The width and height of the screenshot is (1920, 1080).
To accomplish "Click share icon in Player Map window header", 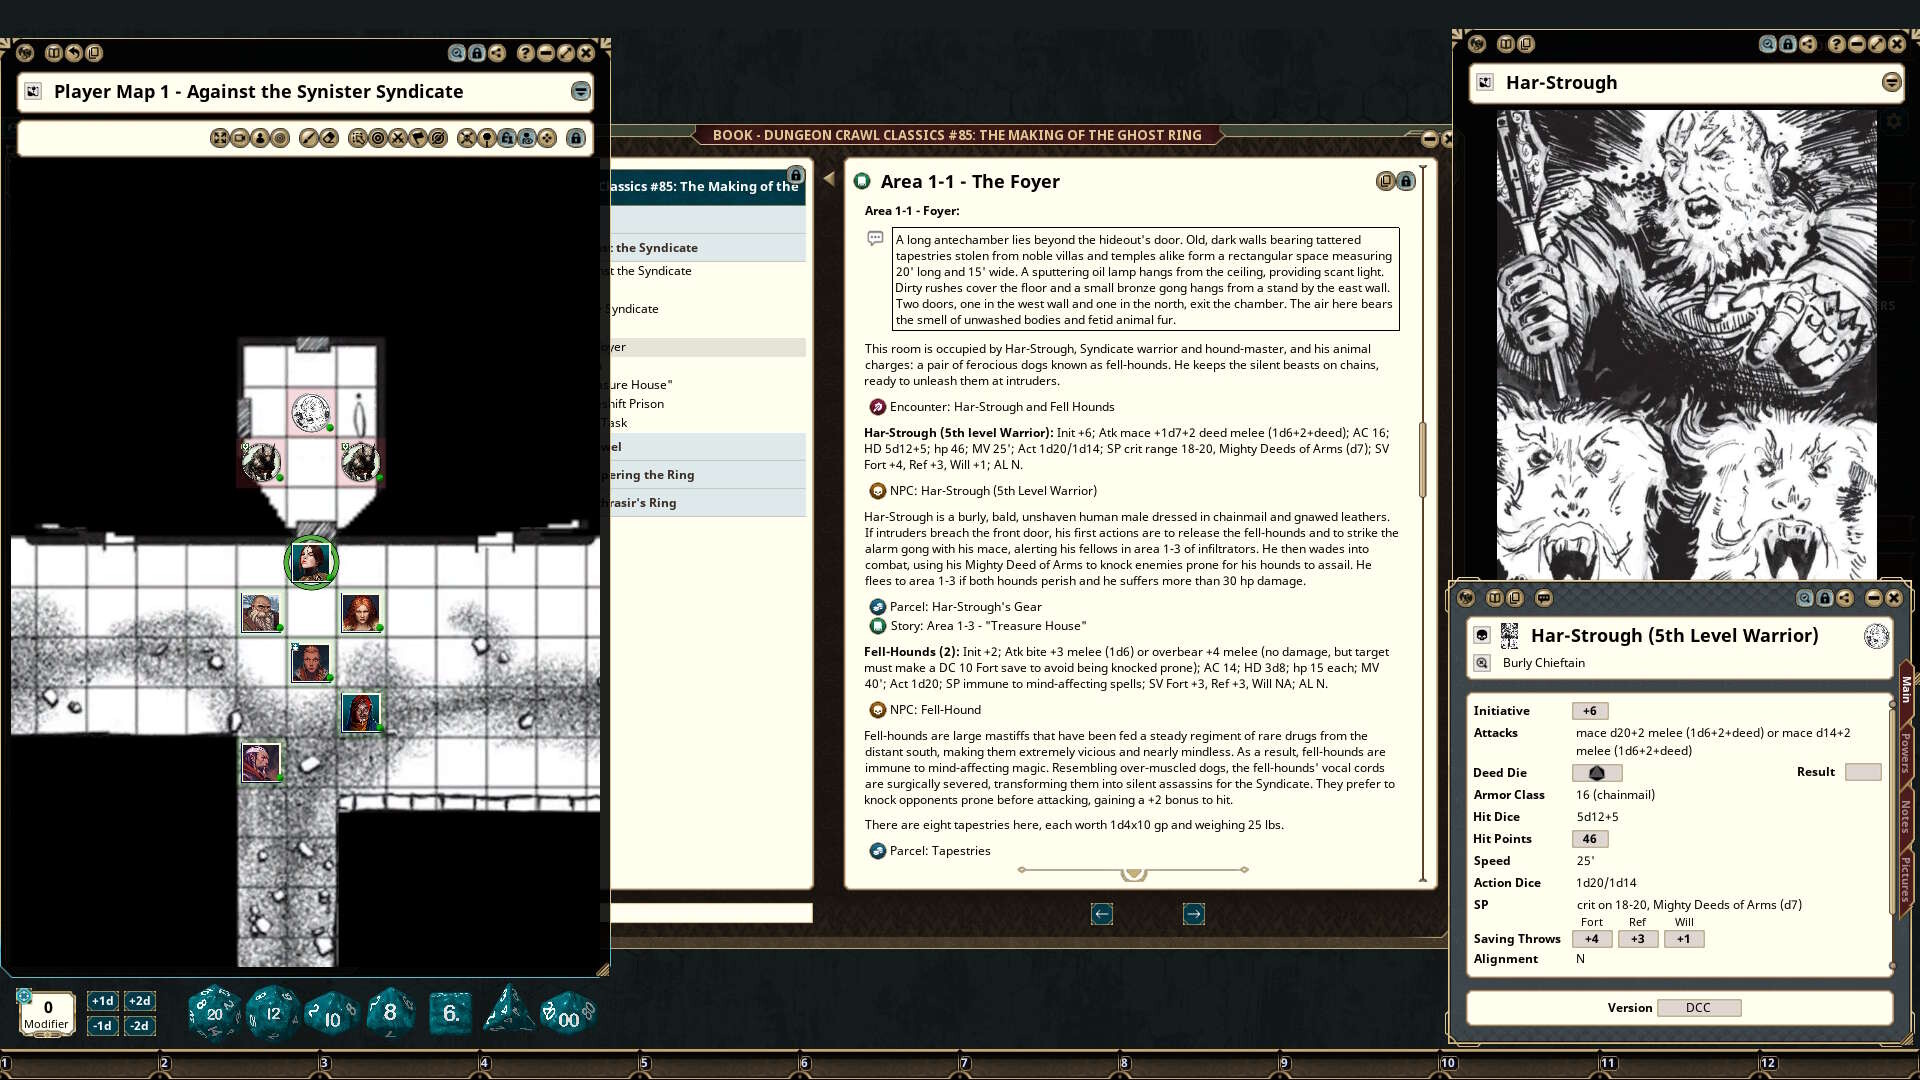I will pos(497,53).
